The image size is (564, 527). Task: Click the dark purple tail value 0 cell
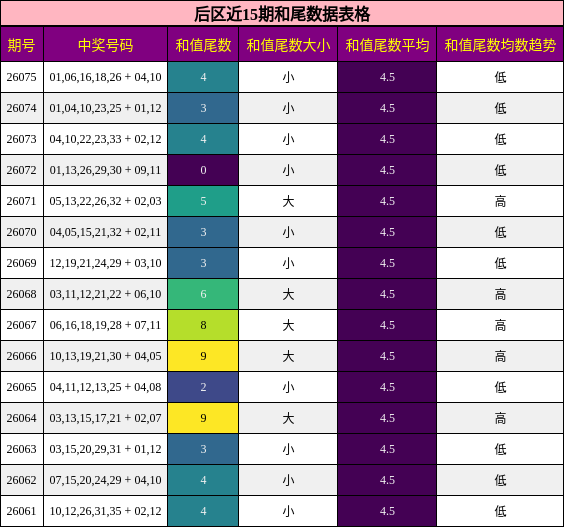(x=203, y=170)
